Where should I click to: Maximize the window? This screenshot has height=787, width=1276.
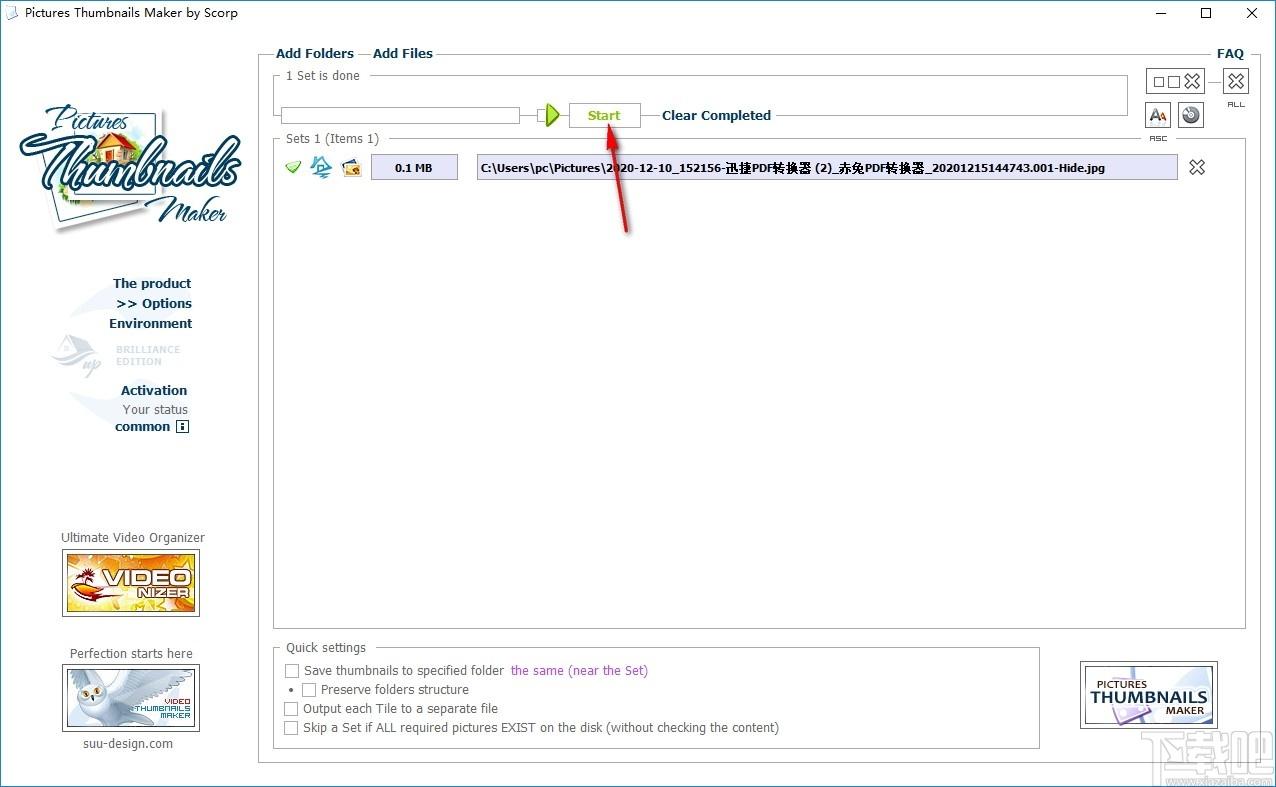(x=1206, y=13)
